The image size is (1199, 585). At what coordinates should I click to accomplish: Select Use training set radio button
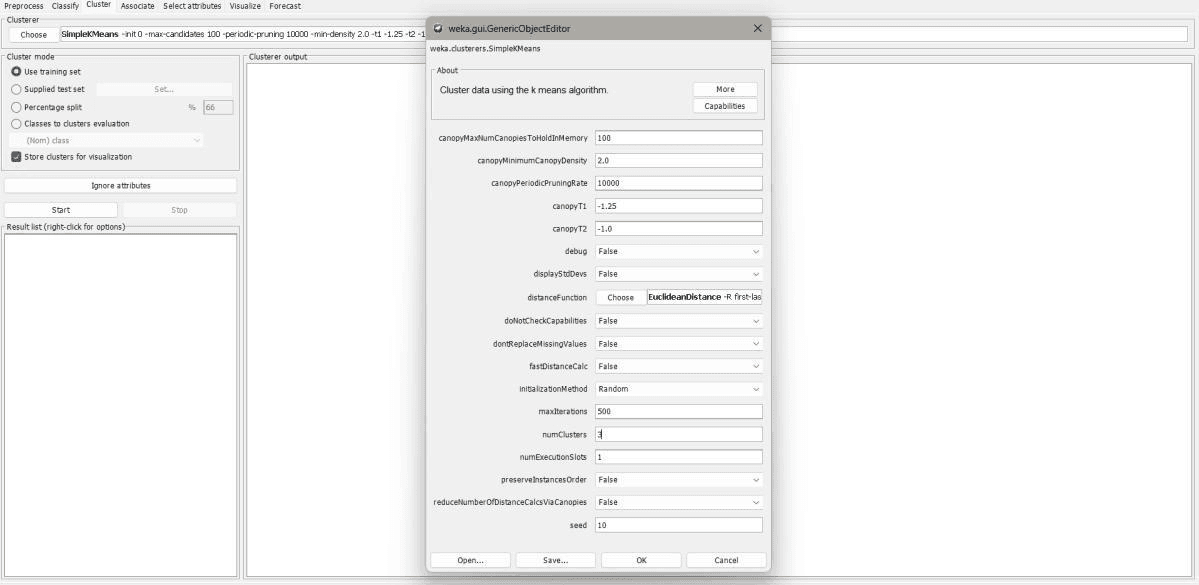[x=16, y=71]
